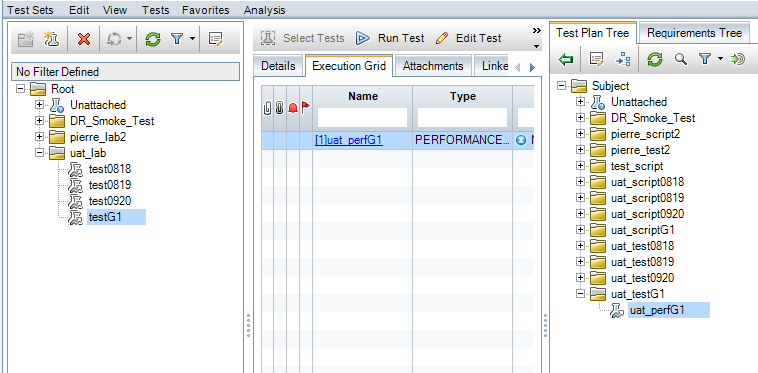Viewport: 758px width, 373px height.
Task: Click the first attachment paperclip column icon
Action: point(267,108)
